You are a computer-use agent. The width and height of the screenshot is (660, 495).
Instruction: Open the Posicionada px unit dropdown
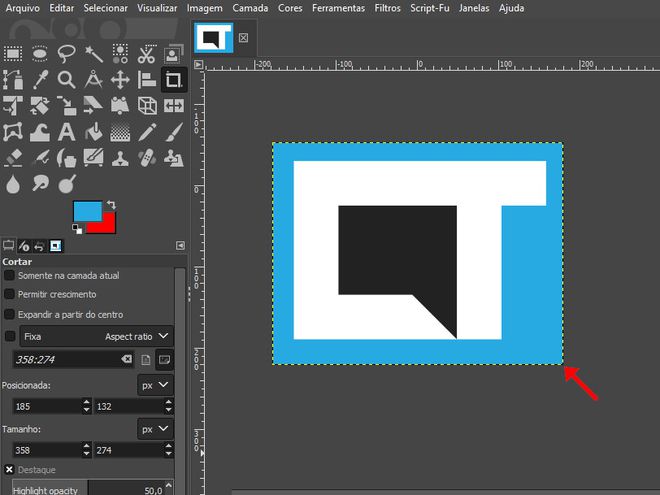coord(155,385)
